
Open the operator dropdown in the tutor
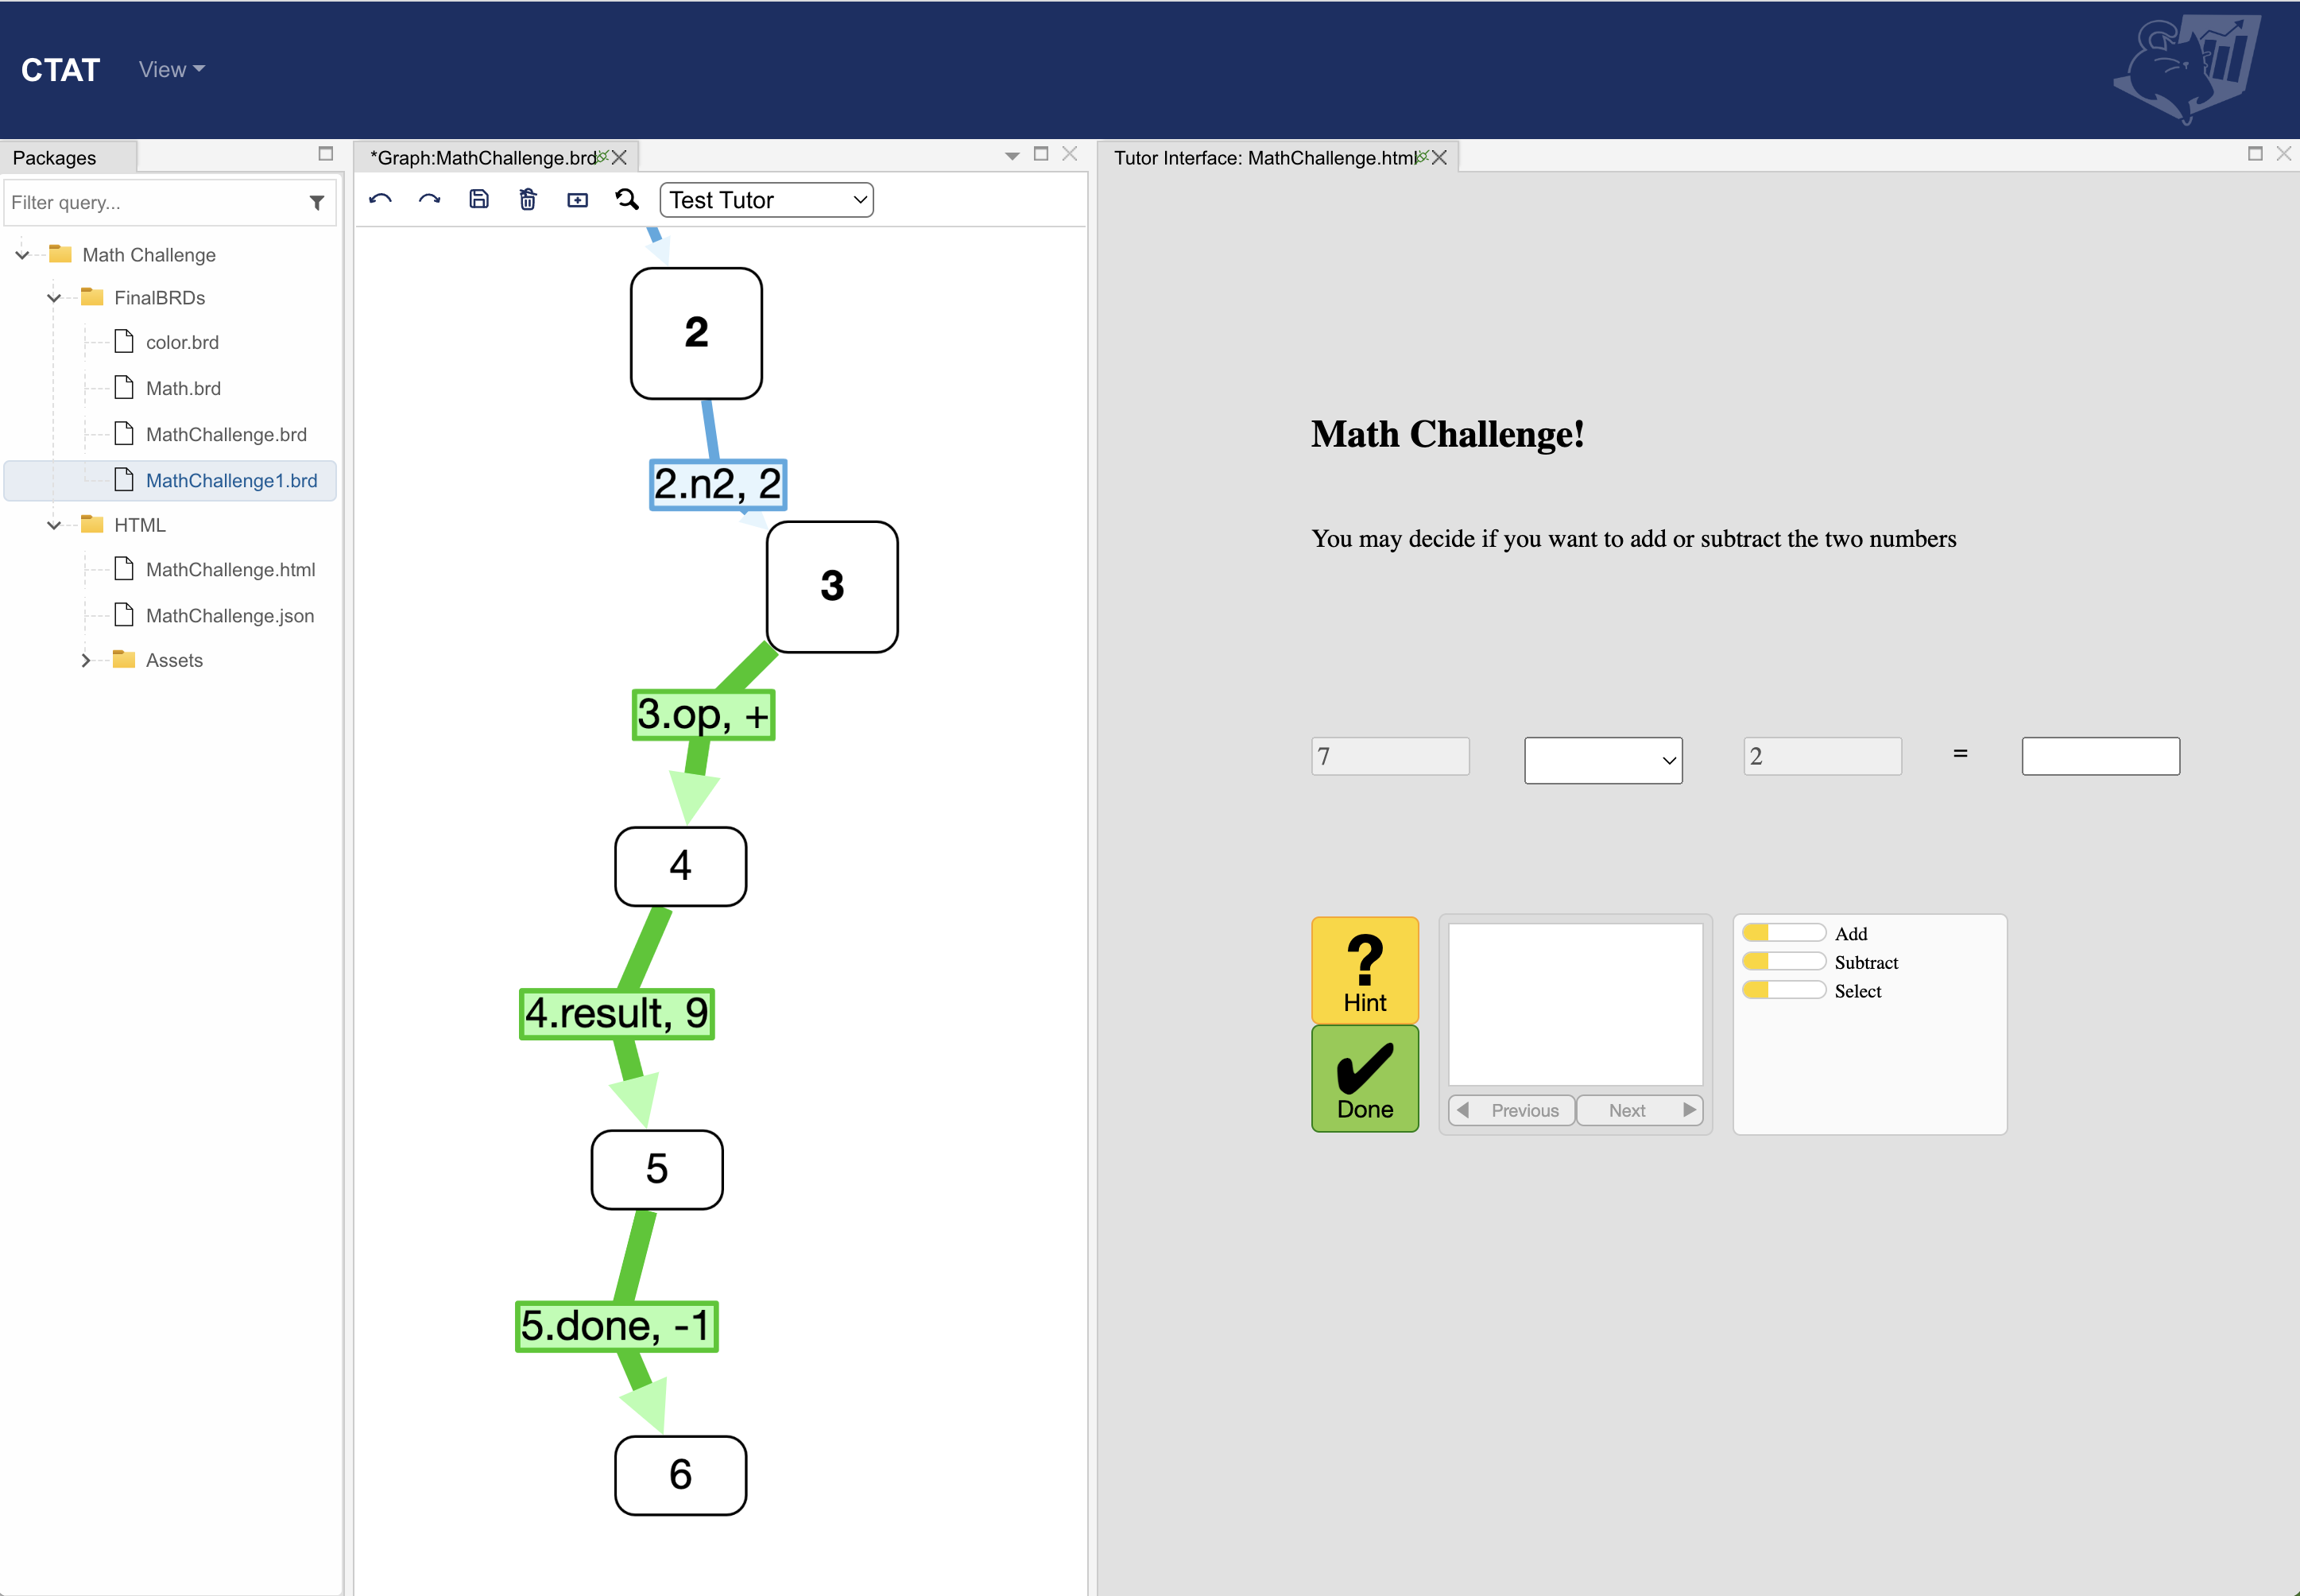click(1603, 760)
